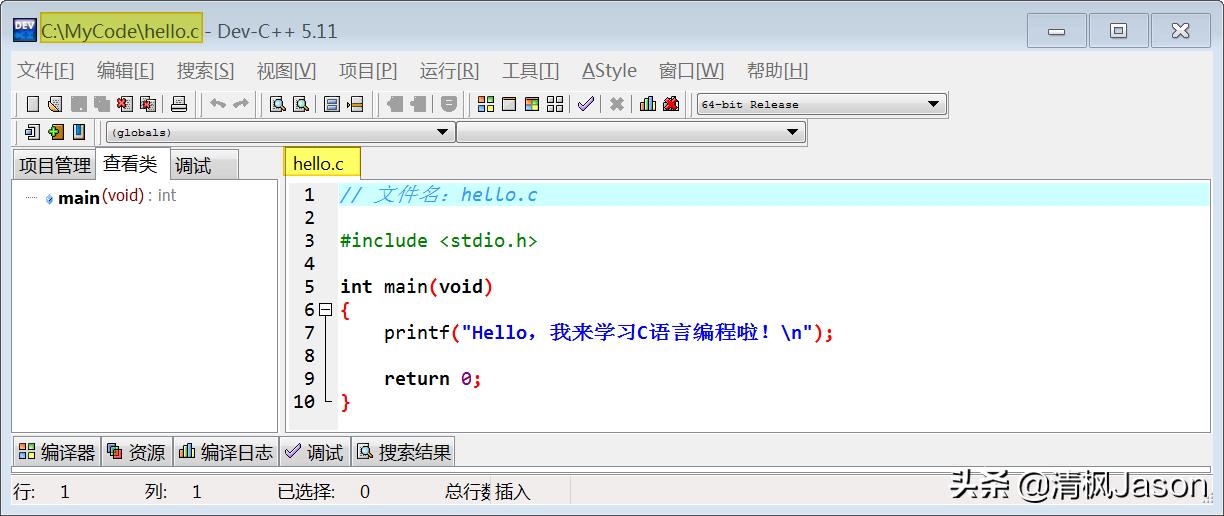This screenshot has width=1224, height=516.
Task: Click line number 4 in the gutter
Action: [x=309, y=264]
